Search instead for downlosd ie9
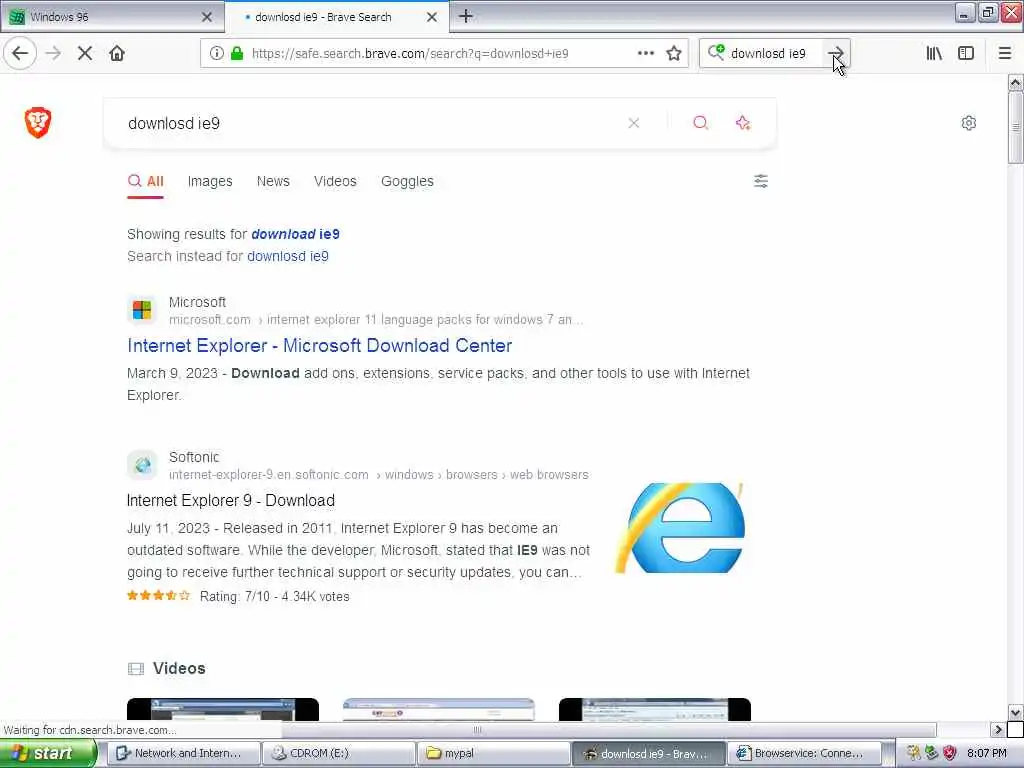Viewport: 1024px width, 768px height. [x=287, y=256]
